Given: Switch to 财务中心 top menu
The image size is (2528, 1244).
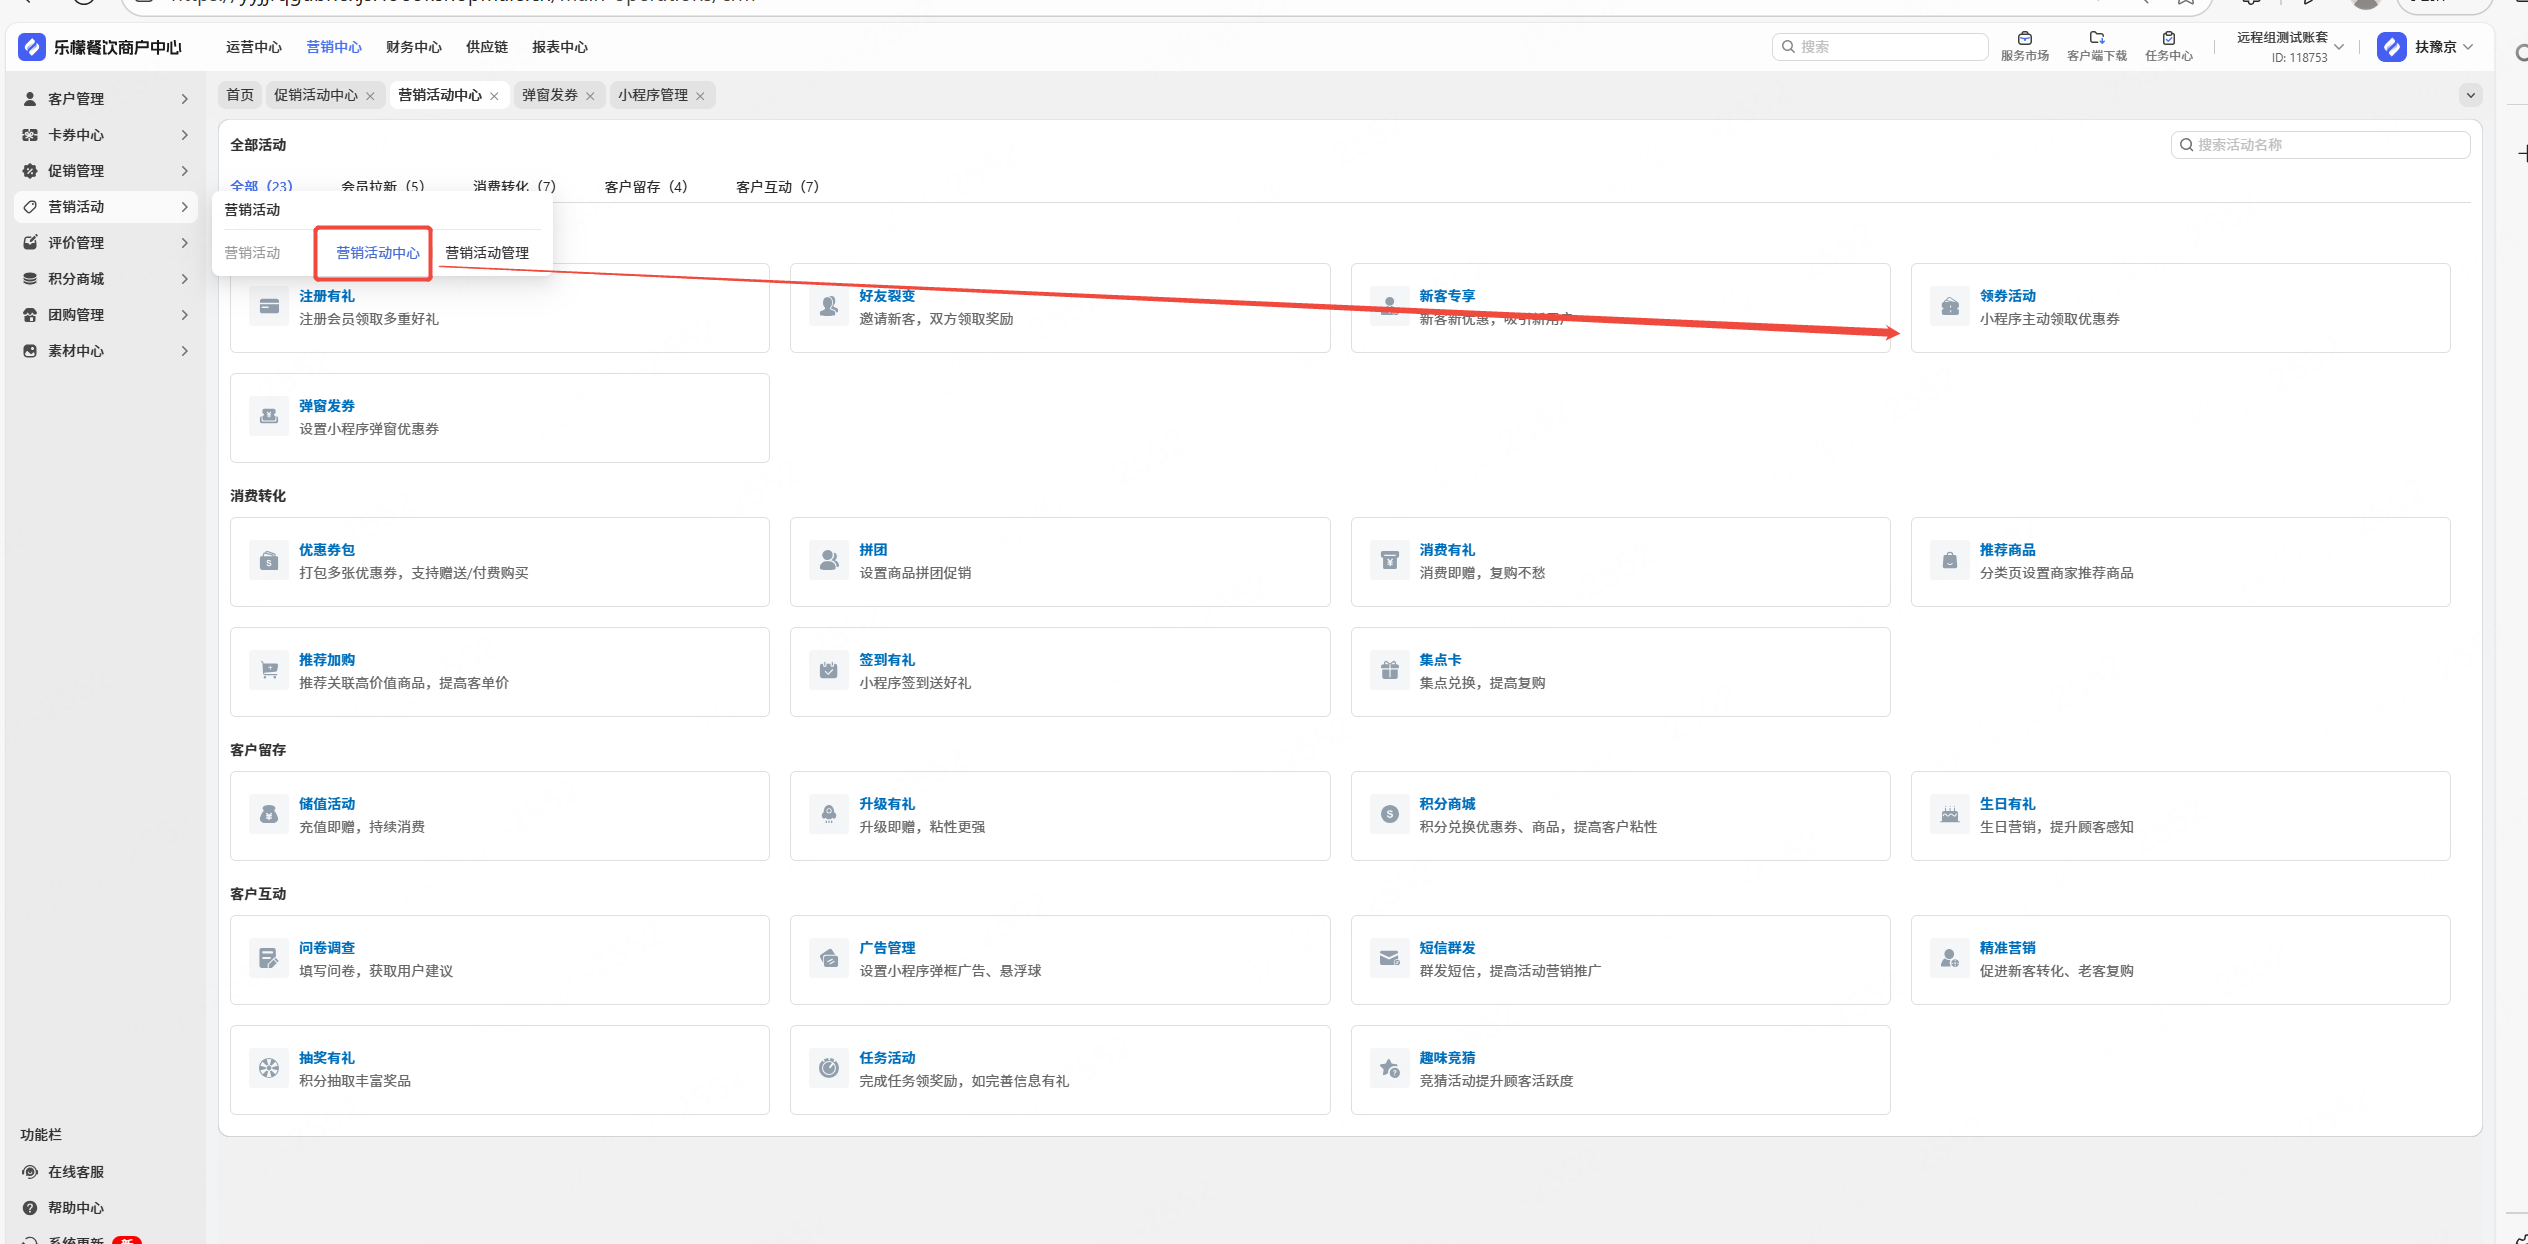Looking at the screenshot, I should coord(413,47).
